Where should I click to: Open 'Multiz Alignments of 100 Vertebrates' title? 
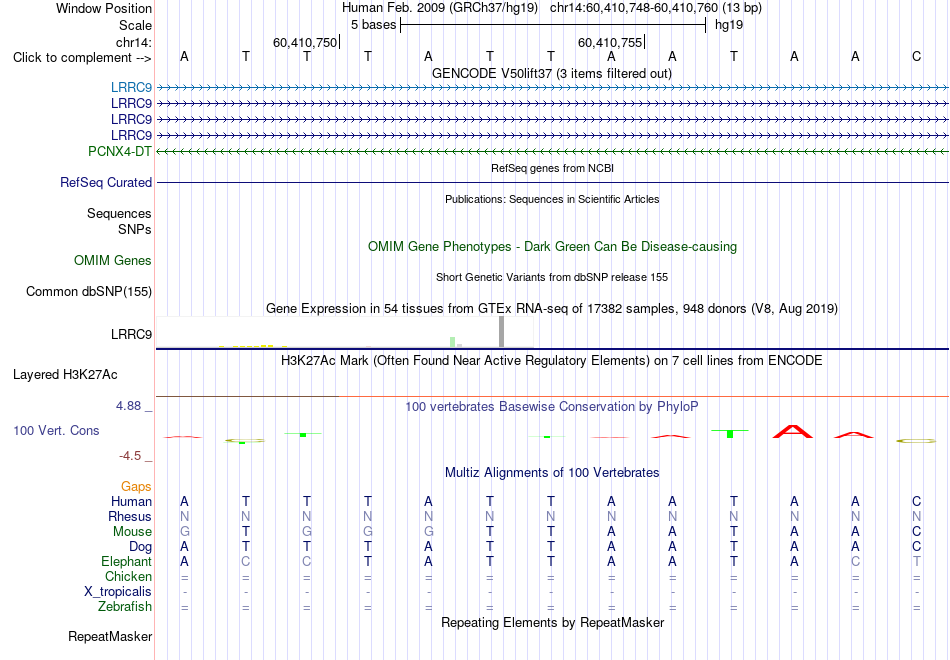pyautogui.click(x=552, y=473)
